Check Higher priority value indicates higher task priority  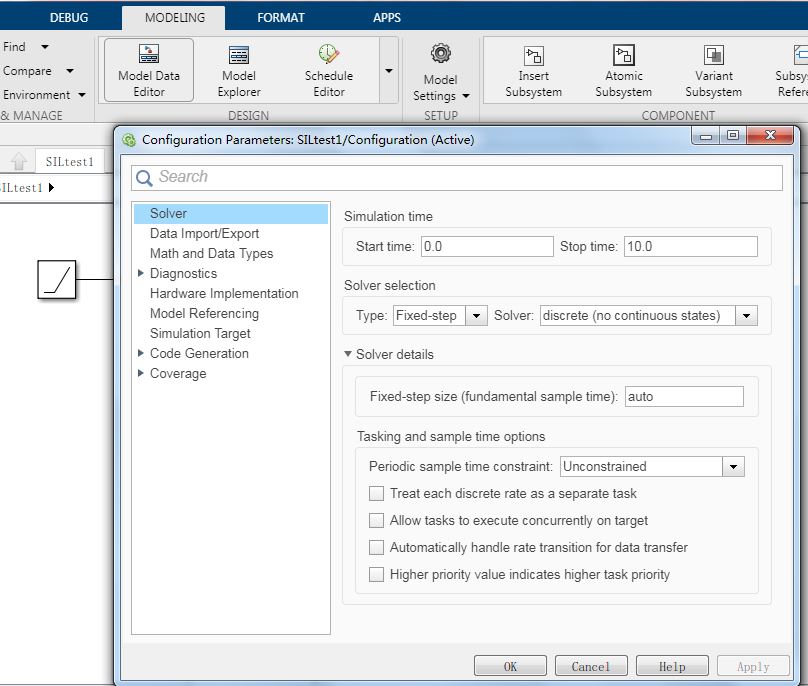click(x=377, y=574)
